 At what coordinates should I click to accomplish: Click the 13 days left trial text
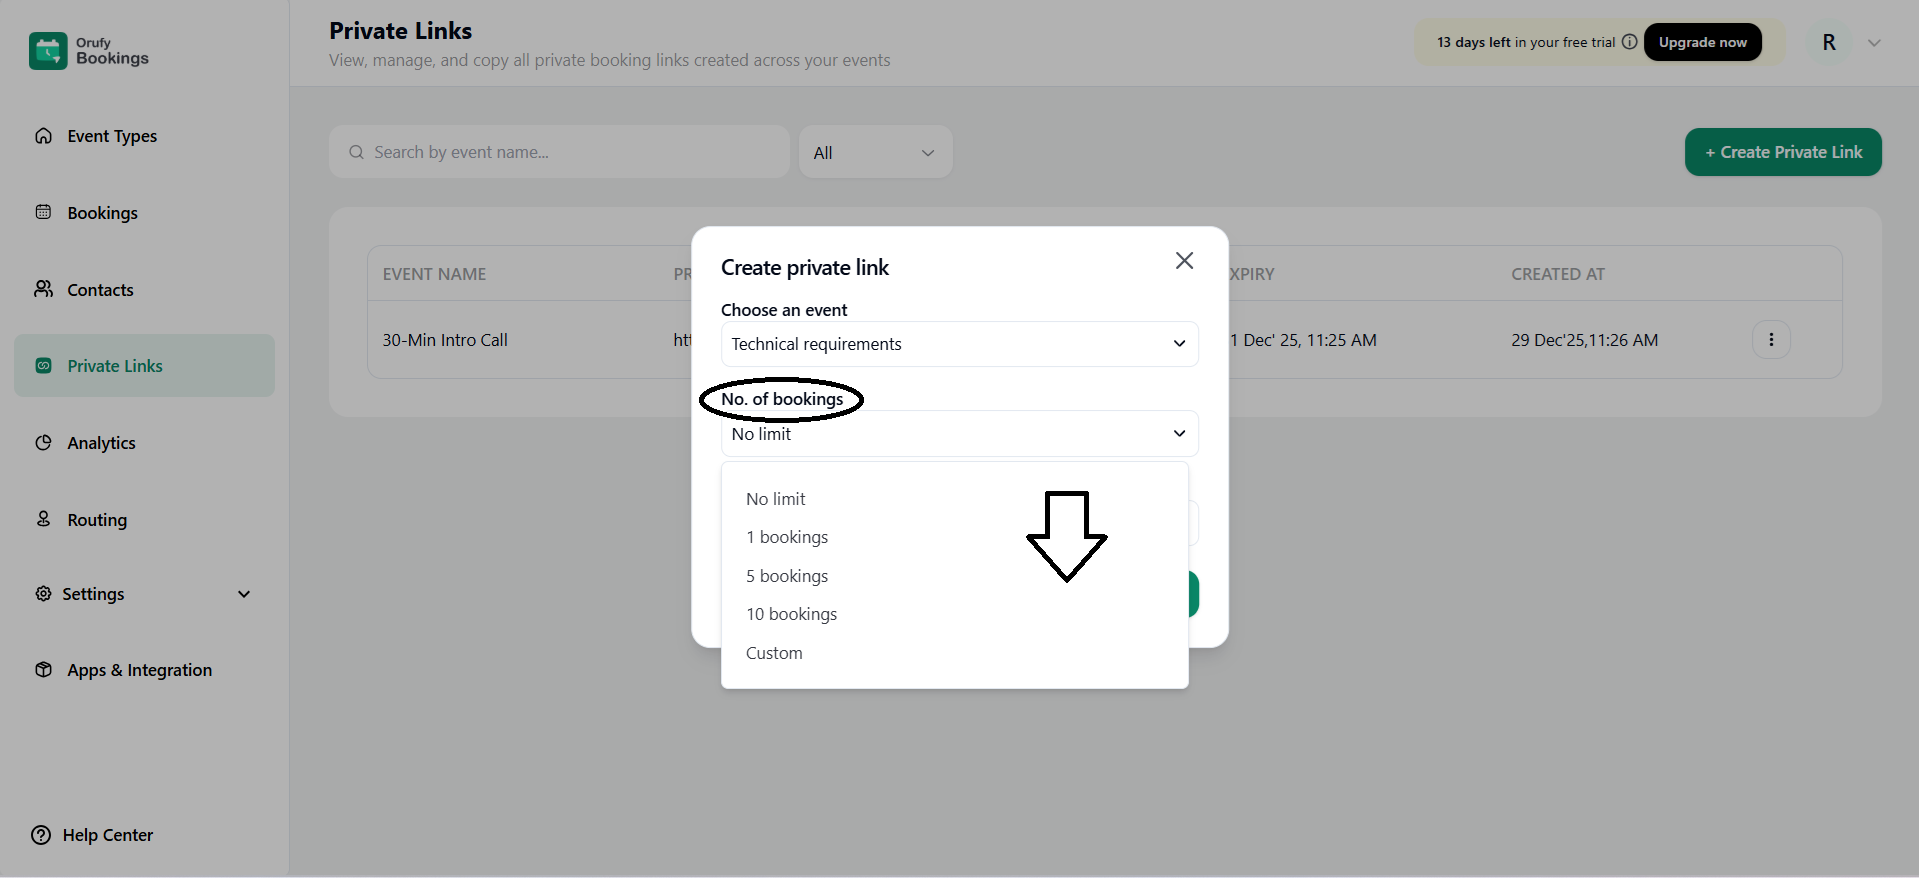coord(1473,42)
